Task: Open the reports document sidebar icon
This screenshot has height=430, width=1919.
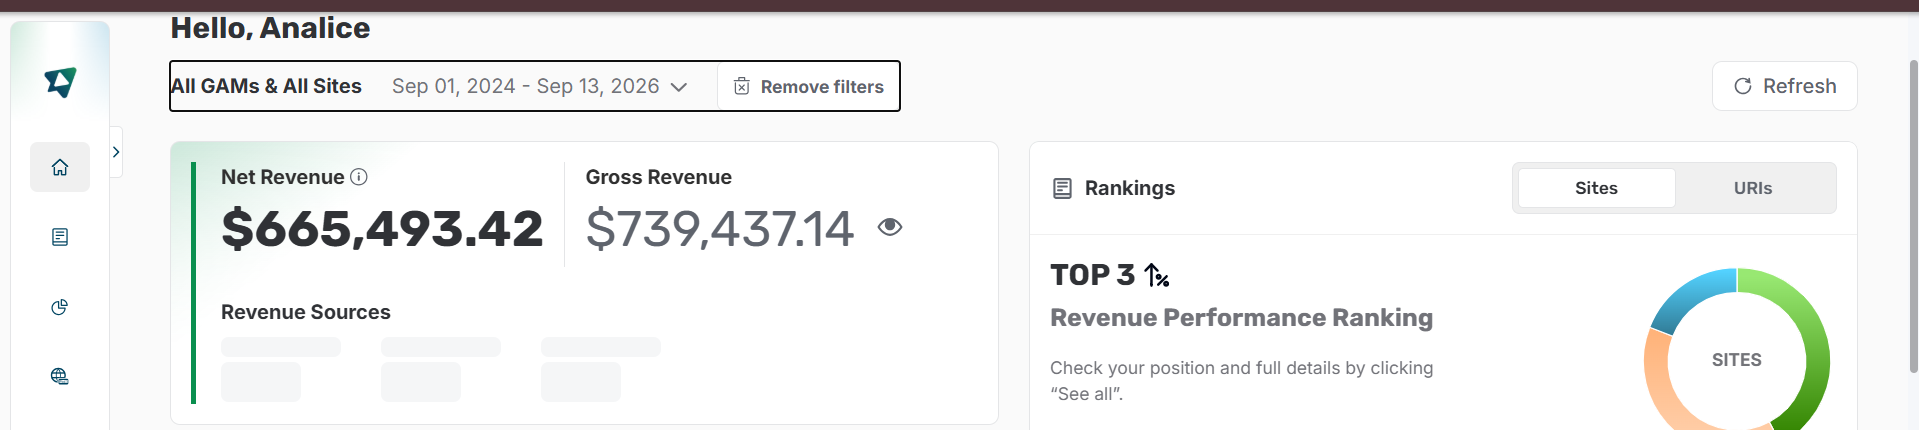Action: (x=60, y=237)
